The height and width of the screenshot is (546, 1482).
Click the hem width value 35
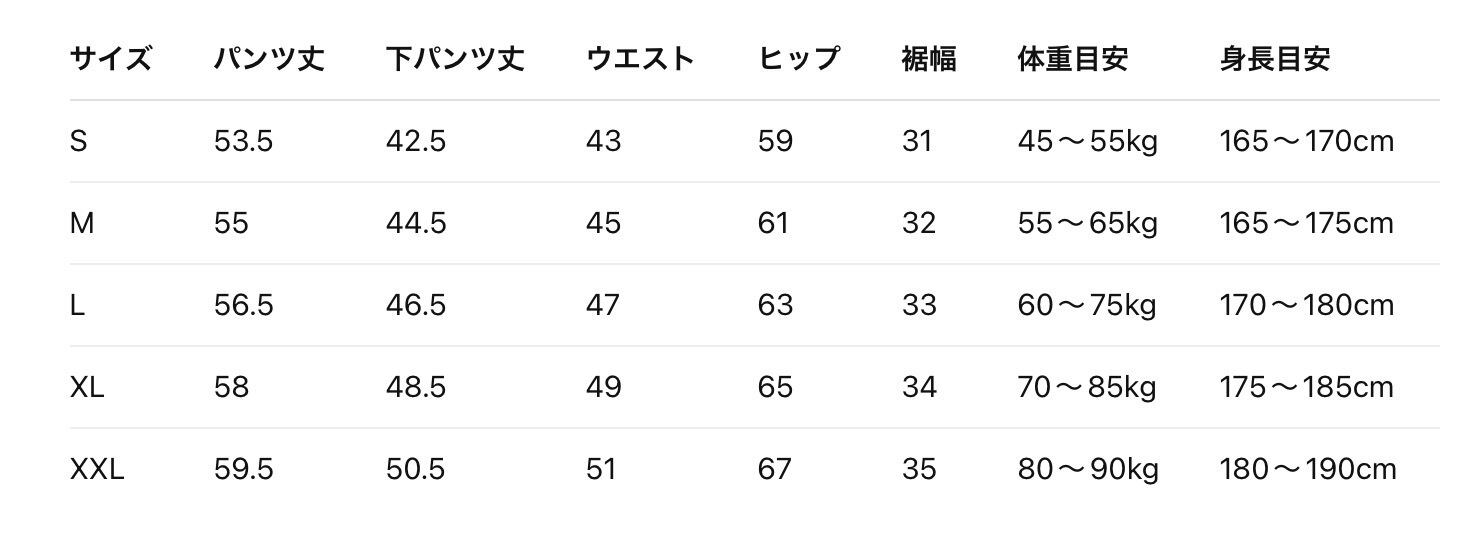point(919,469)
